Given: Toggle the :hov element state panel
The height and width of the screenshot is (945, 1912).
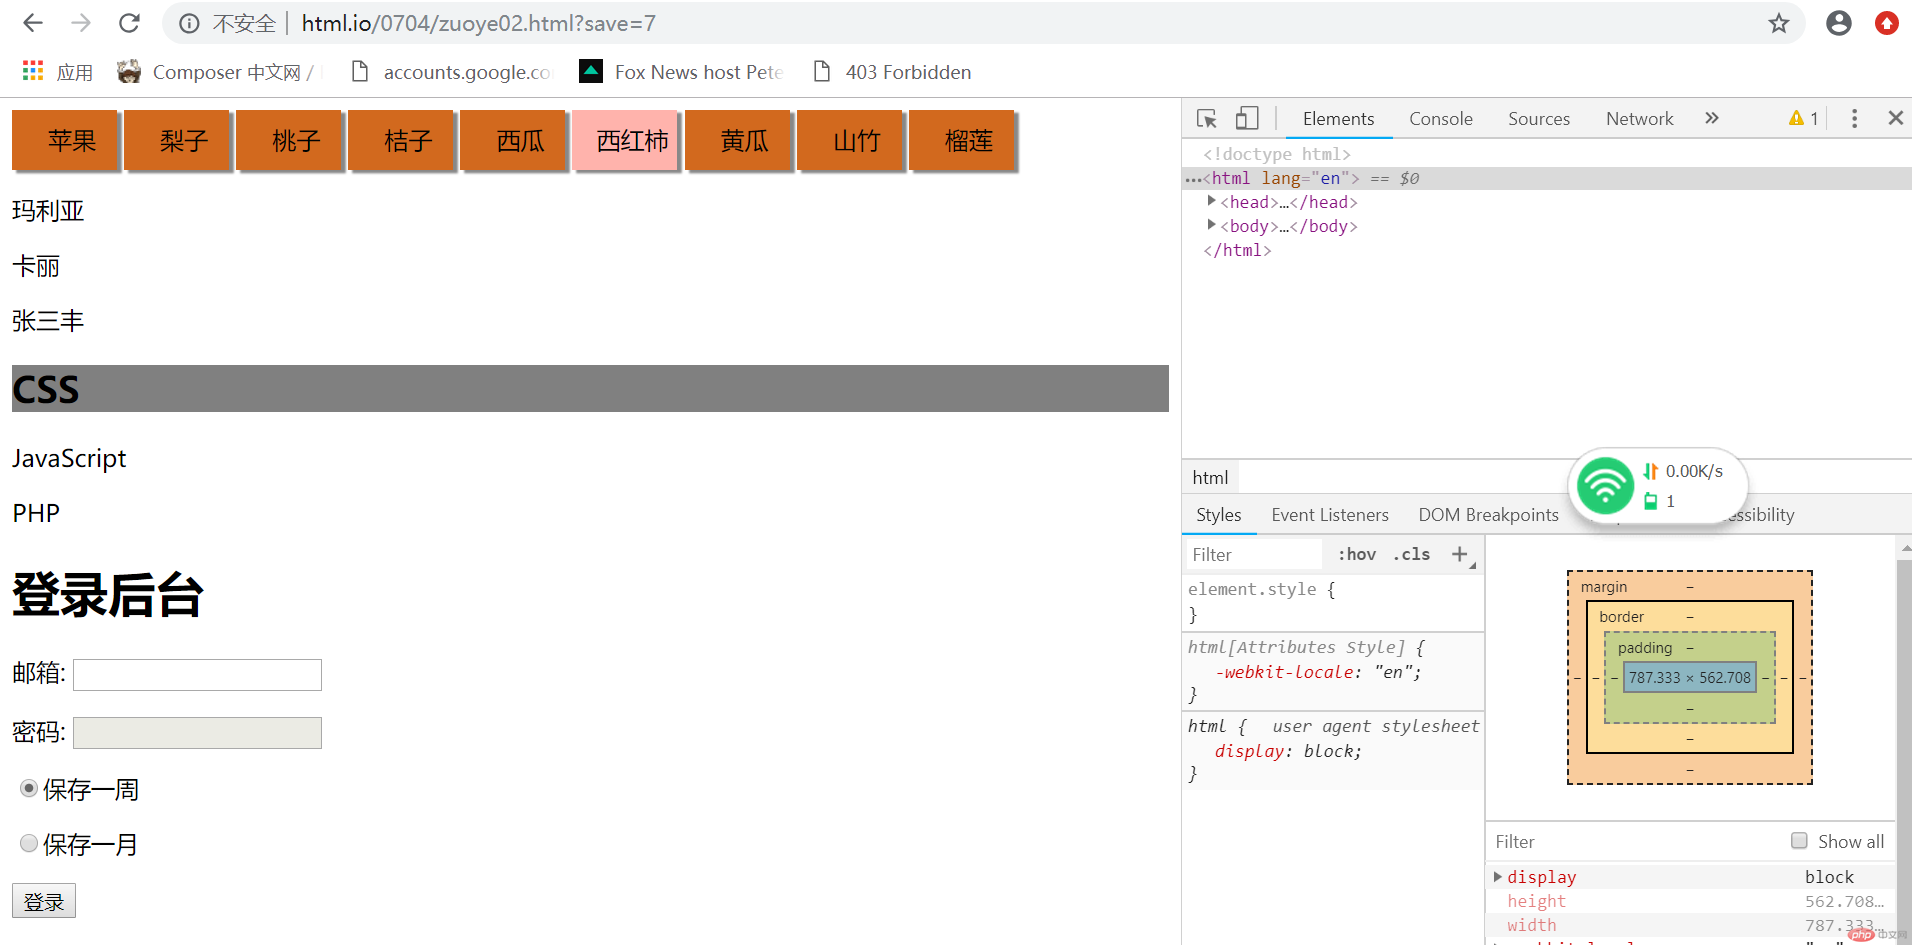Looking at the screenshot, I should (1357, 554).
